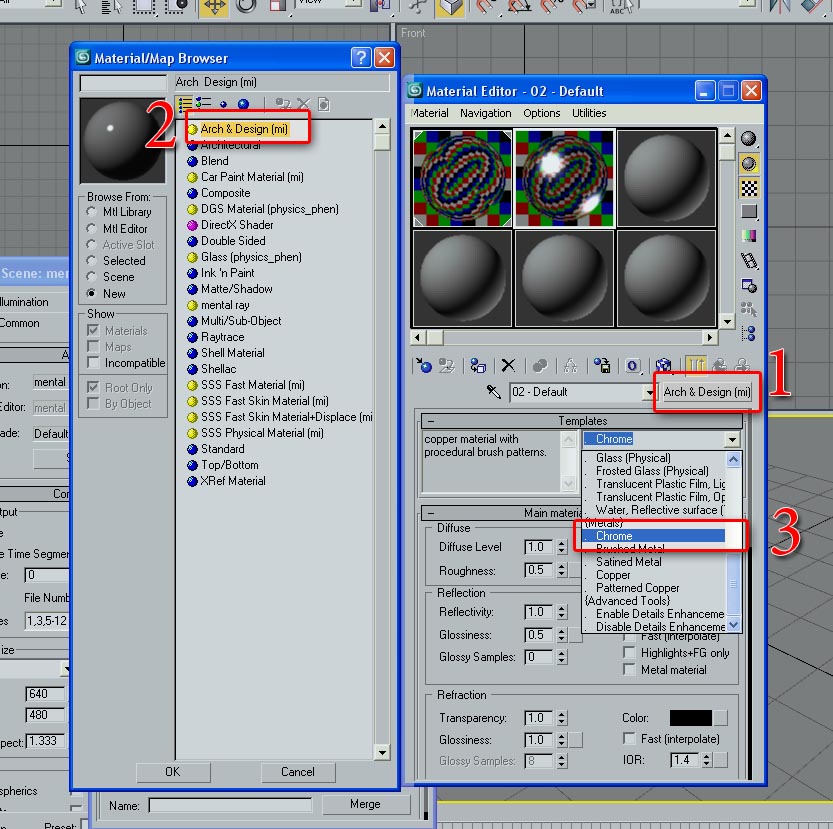Click Sample Type sphere icon in side toolbar
This screenshot has height=829, width=833.
coord(749,139)
